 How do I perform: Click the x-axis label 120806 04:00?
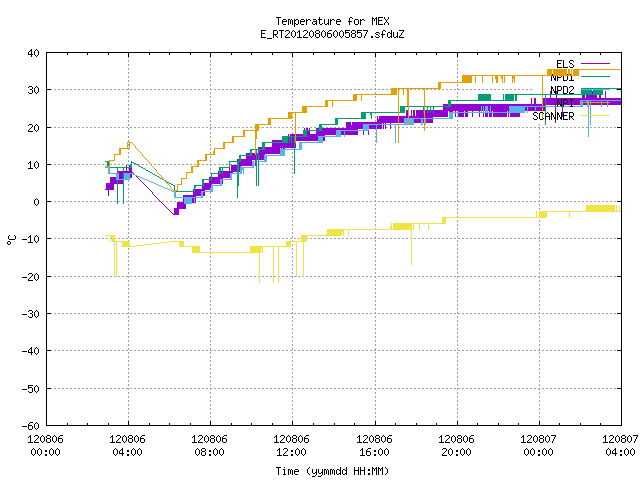click(127, 446)
